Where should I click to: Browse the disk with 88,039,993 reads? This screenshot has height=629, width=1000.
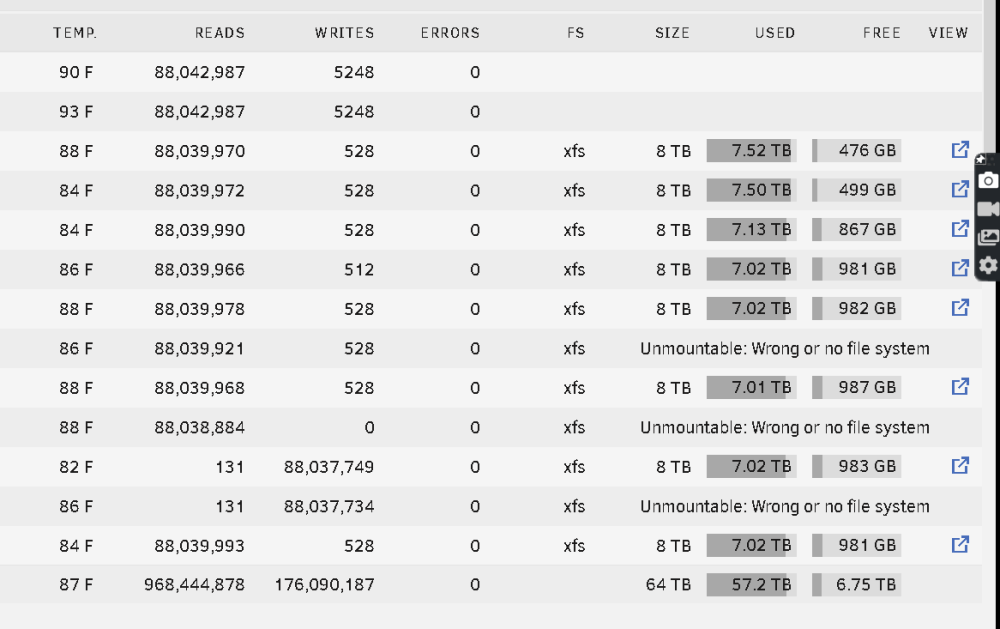[x=960, y=545]
